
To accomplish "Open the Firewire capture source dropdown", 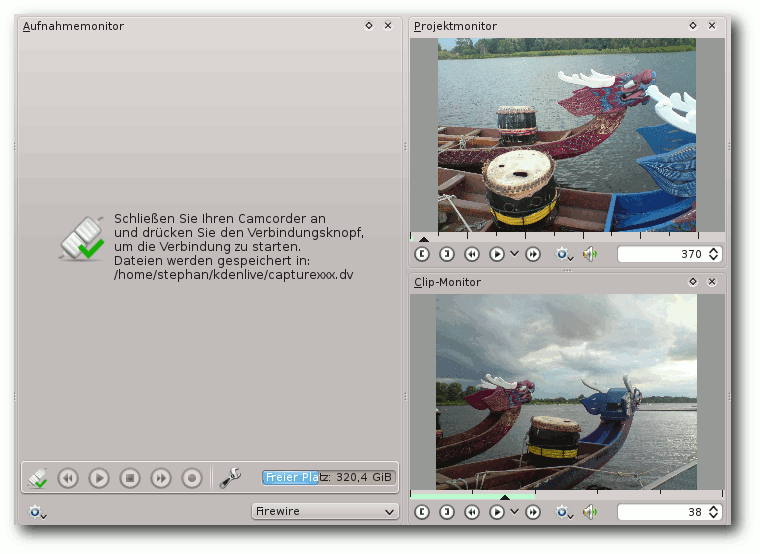I will click(x=325, y=511).
